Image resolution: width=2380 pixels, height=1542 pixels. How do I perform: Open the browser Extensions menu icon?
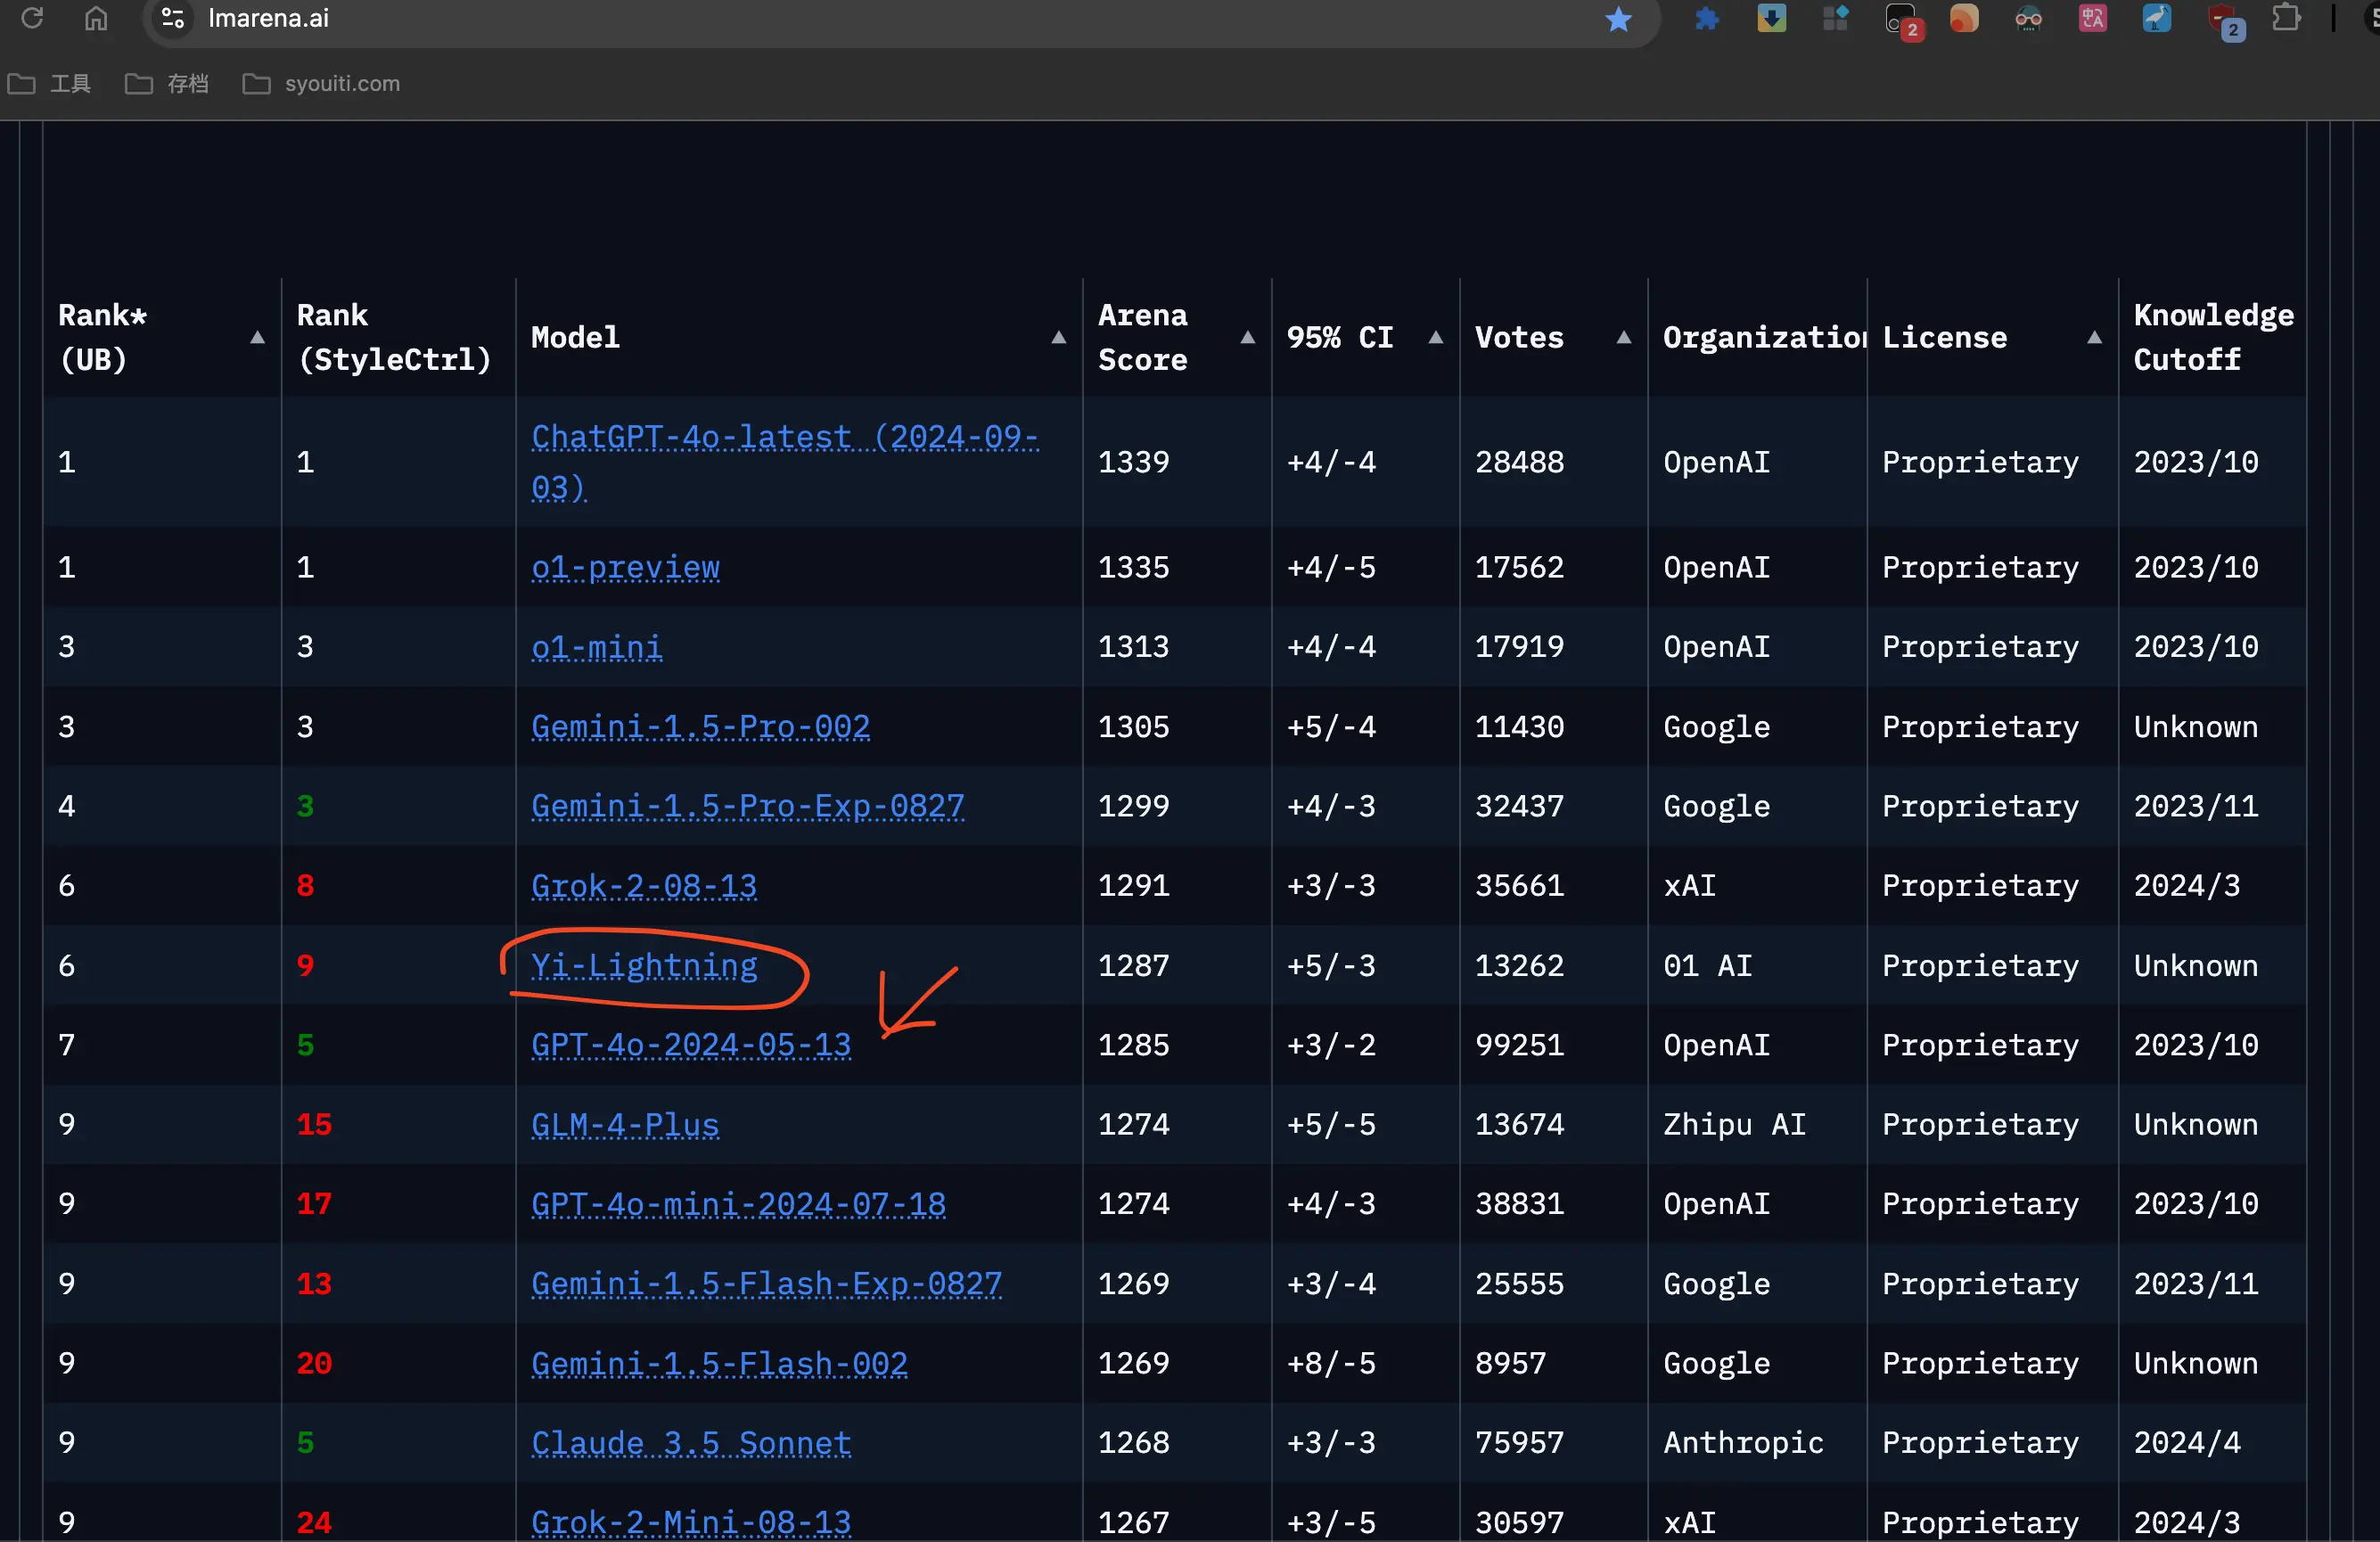tap(2286, 19)
